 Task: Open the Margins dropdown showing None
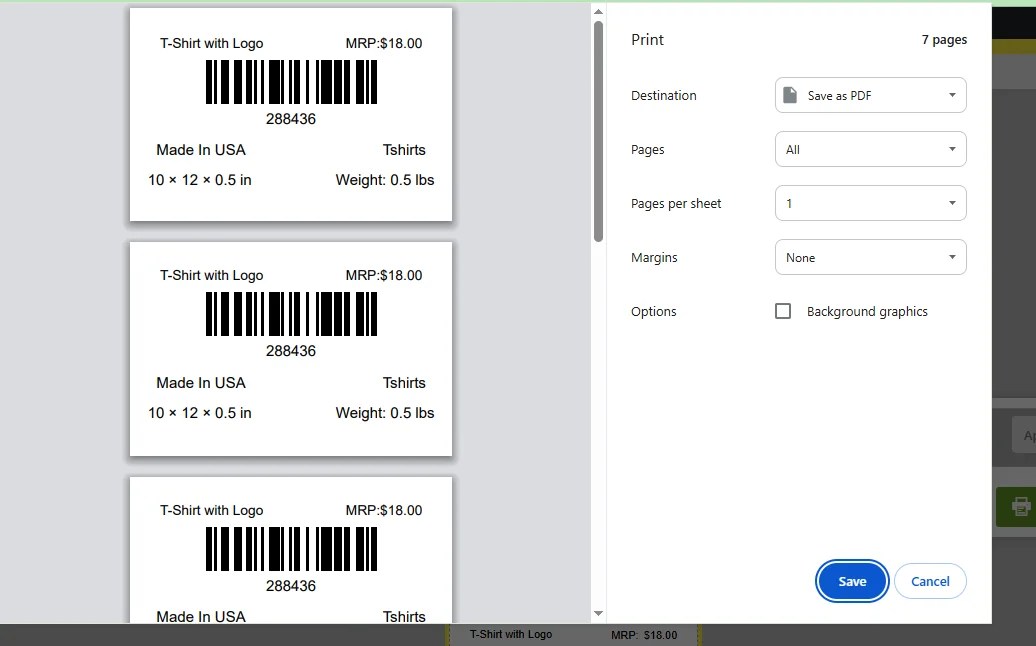click(x=870, y=258)
